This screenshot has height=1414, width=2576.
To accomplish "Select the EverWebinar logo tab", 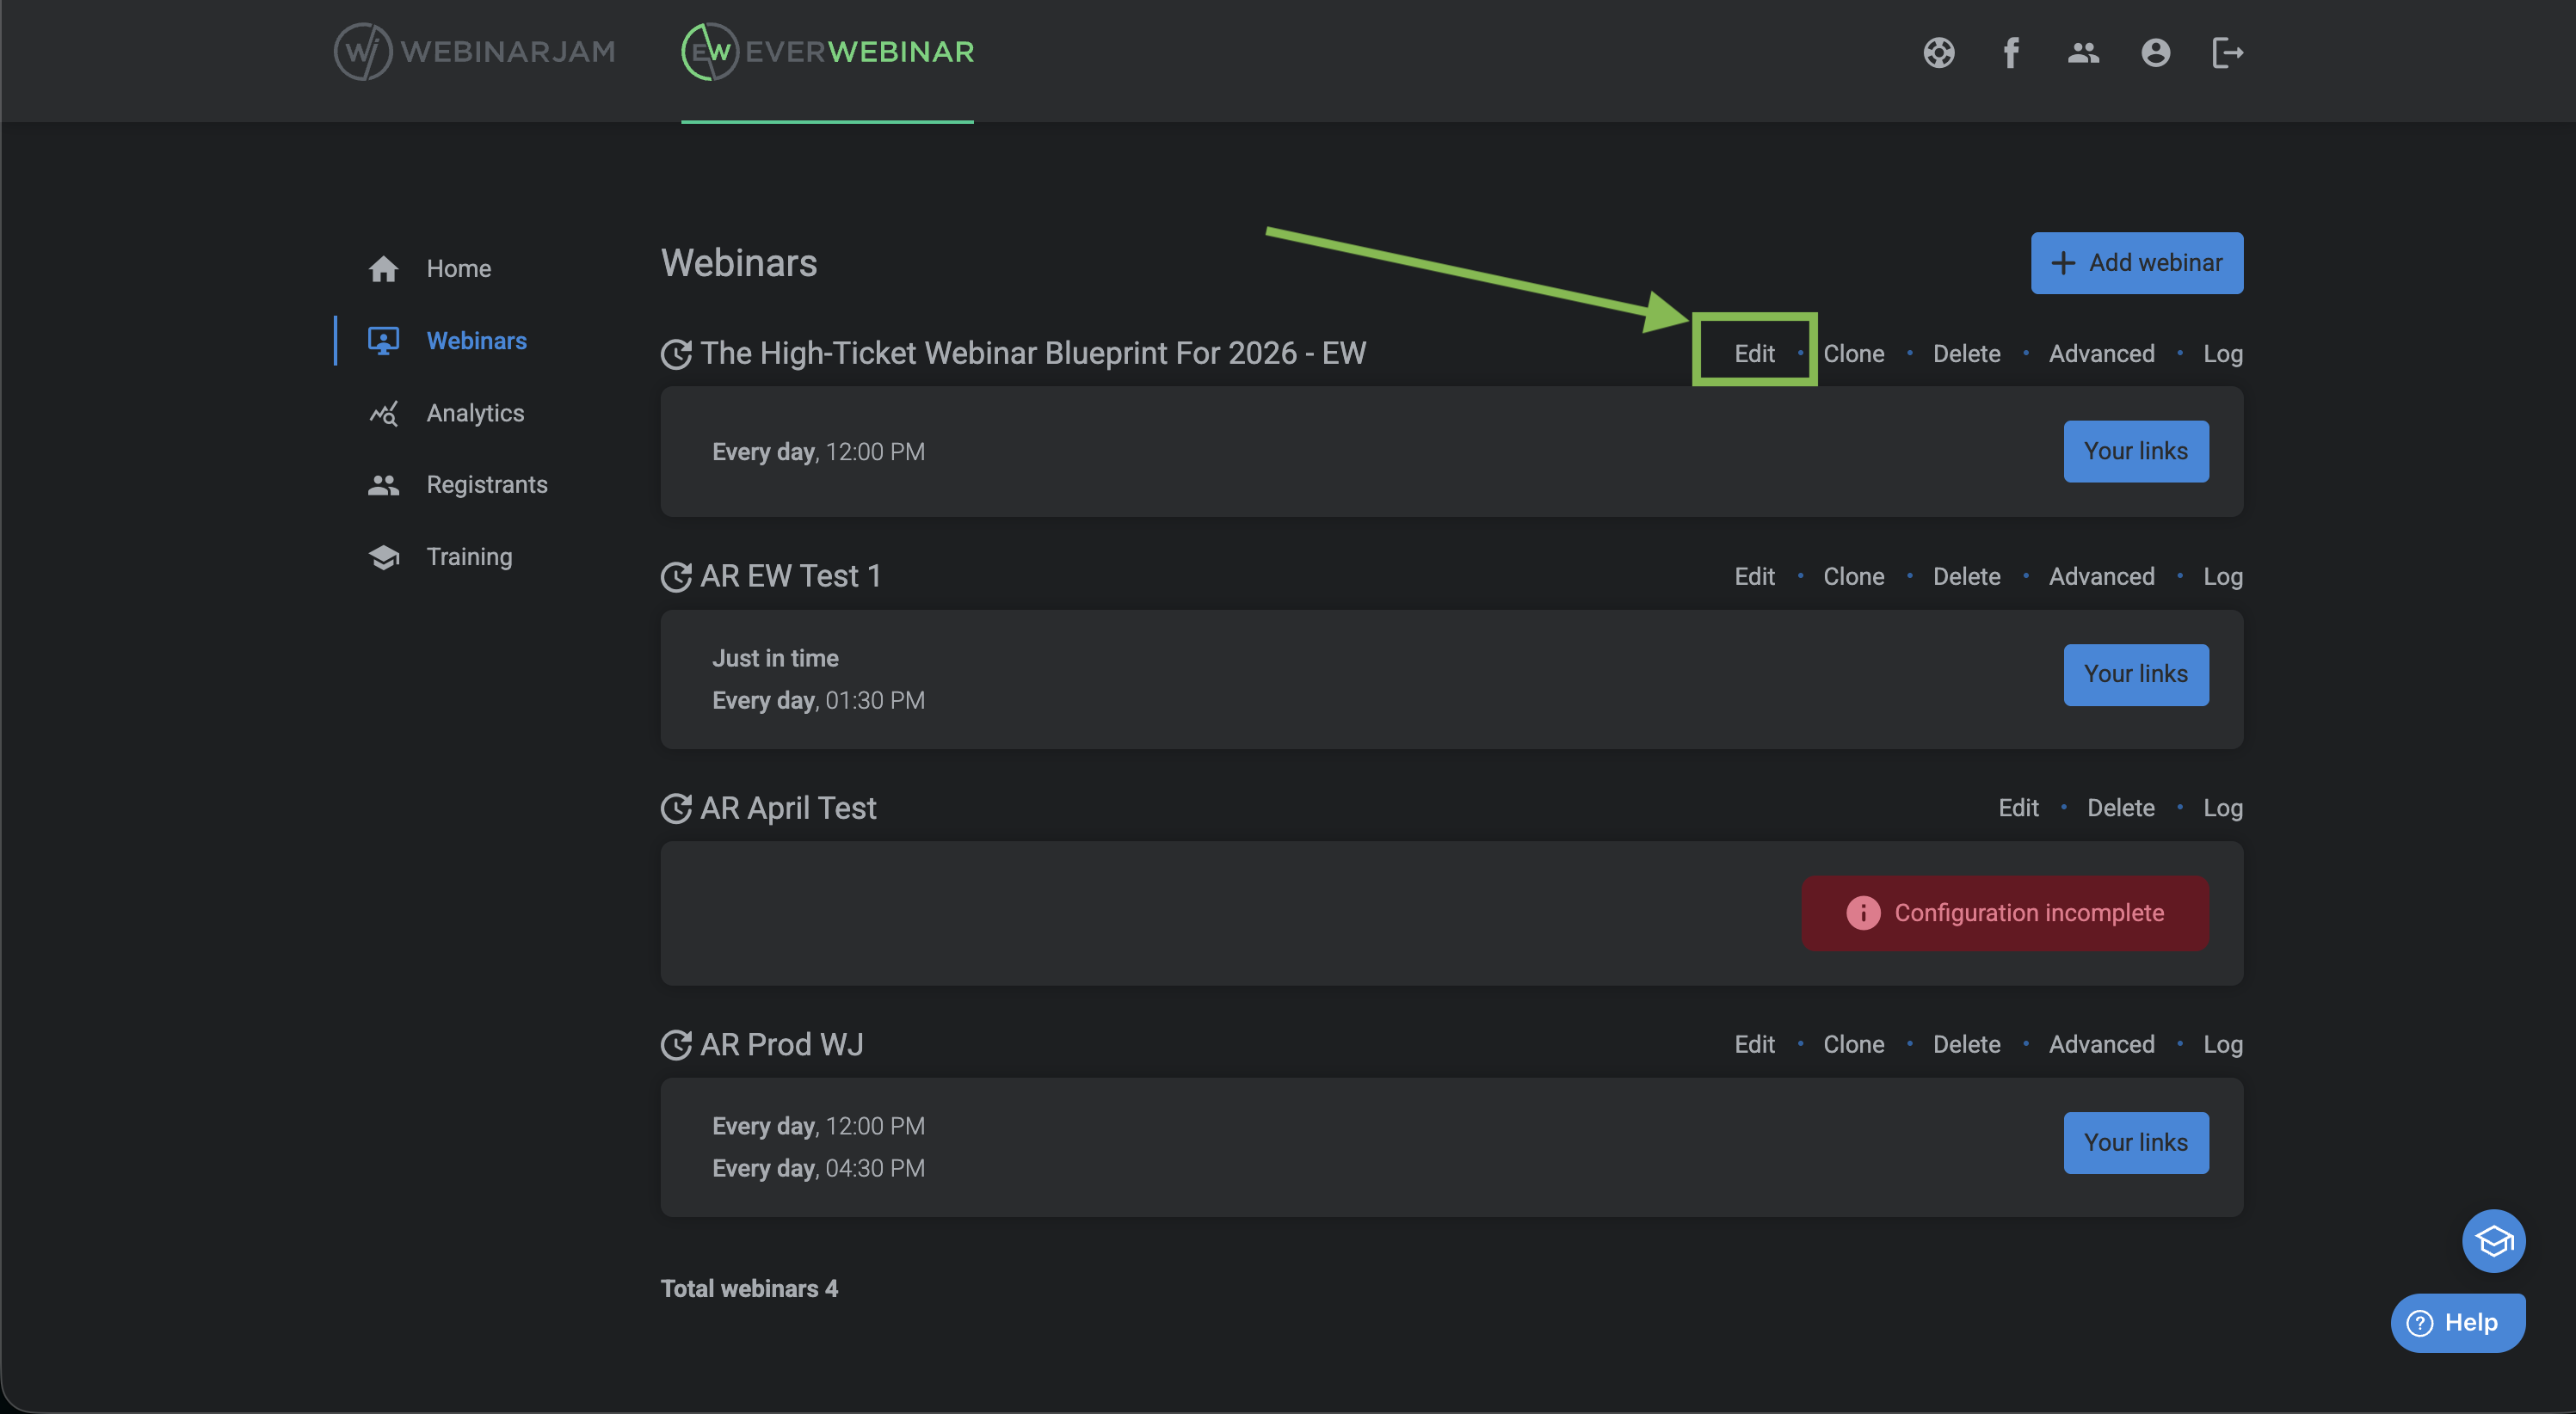I will (x=827, y=52).
